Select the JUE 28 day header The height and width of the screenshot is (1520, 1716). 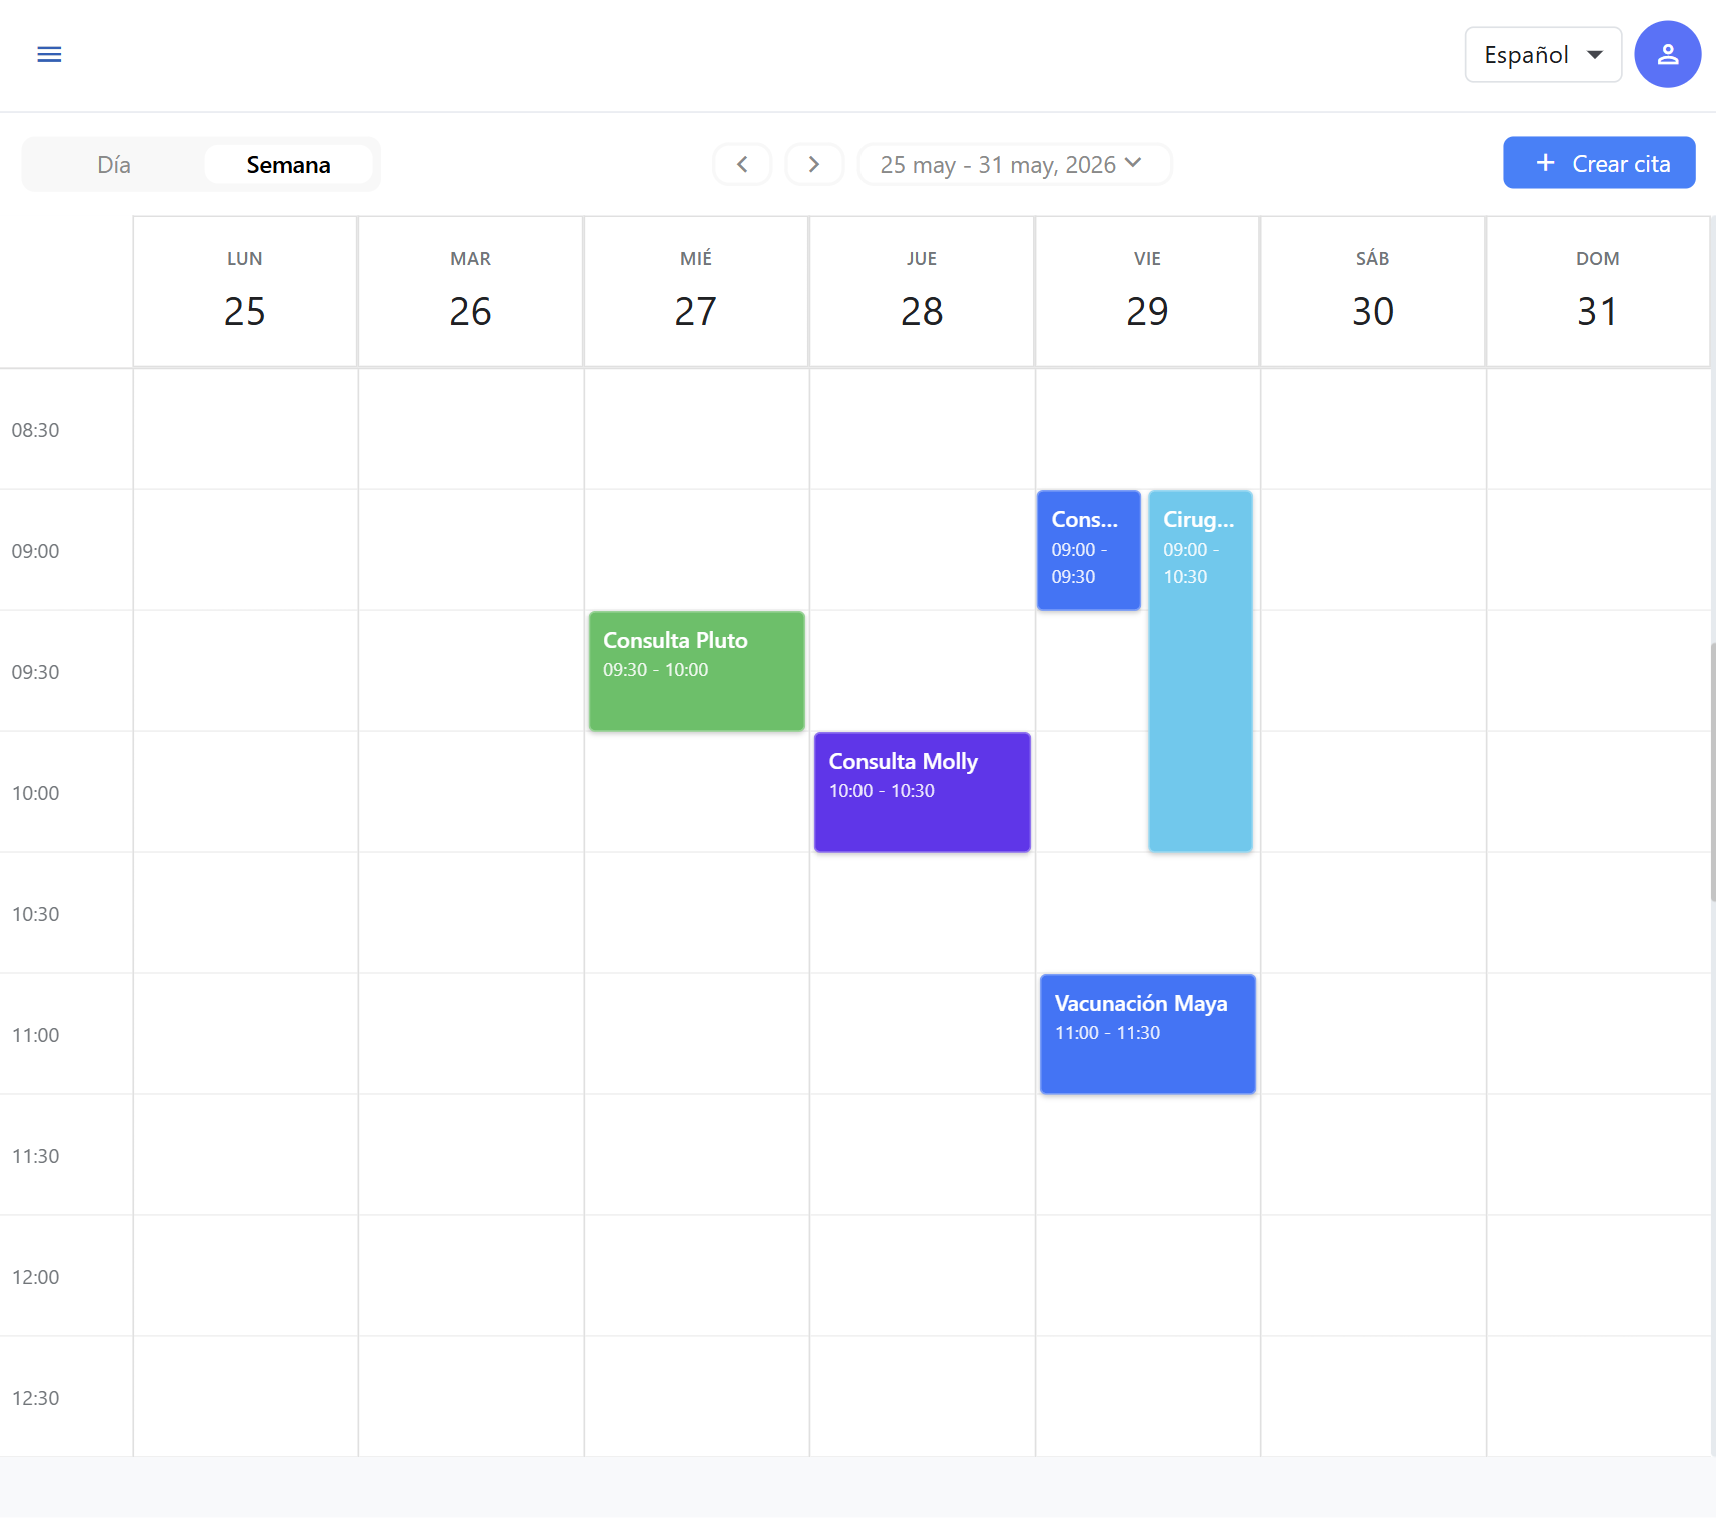click(x=921, y=292)
